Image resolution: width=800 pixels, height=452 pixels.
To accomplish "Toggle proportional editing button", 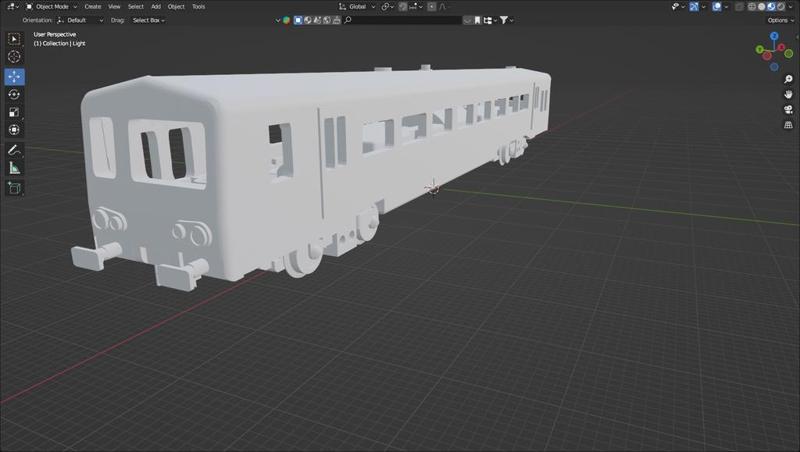I will pos(432,7).
